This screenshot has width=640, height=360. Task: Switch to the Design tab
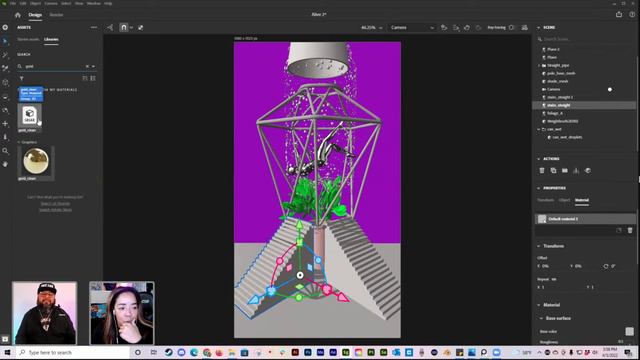[x=35, y=15]
